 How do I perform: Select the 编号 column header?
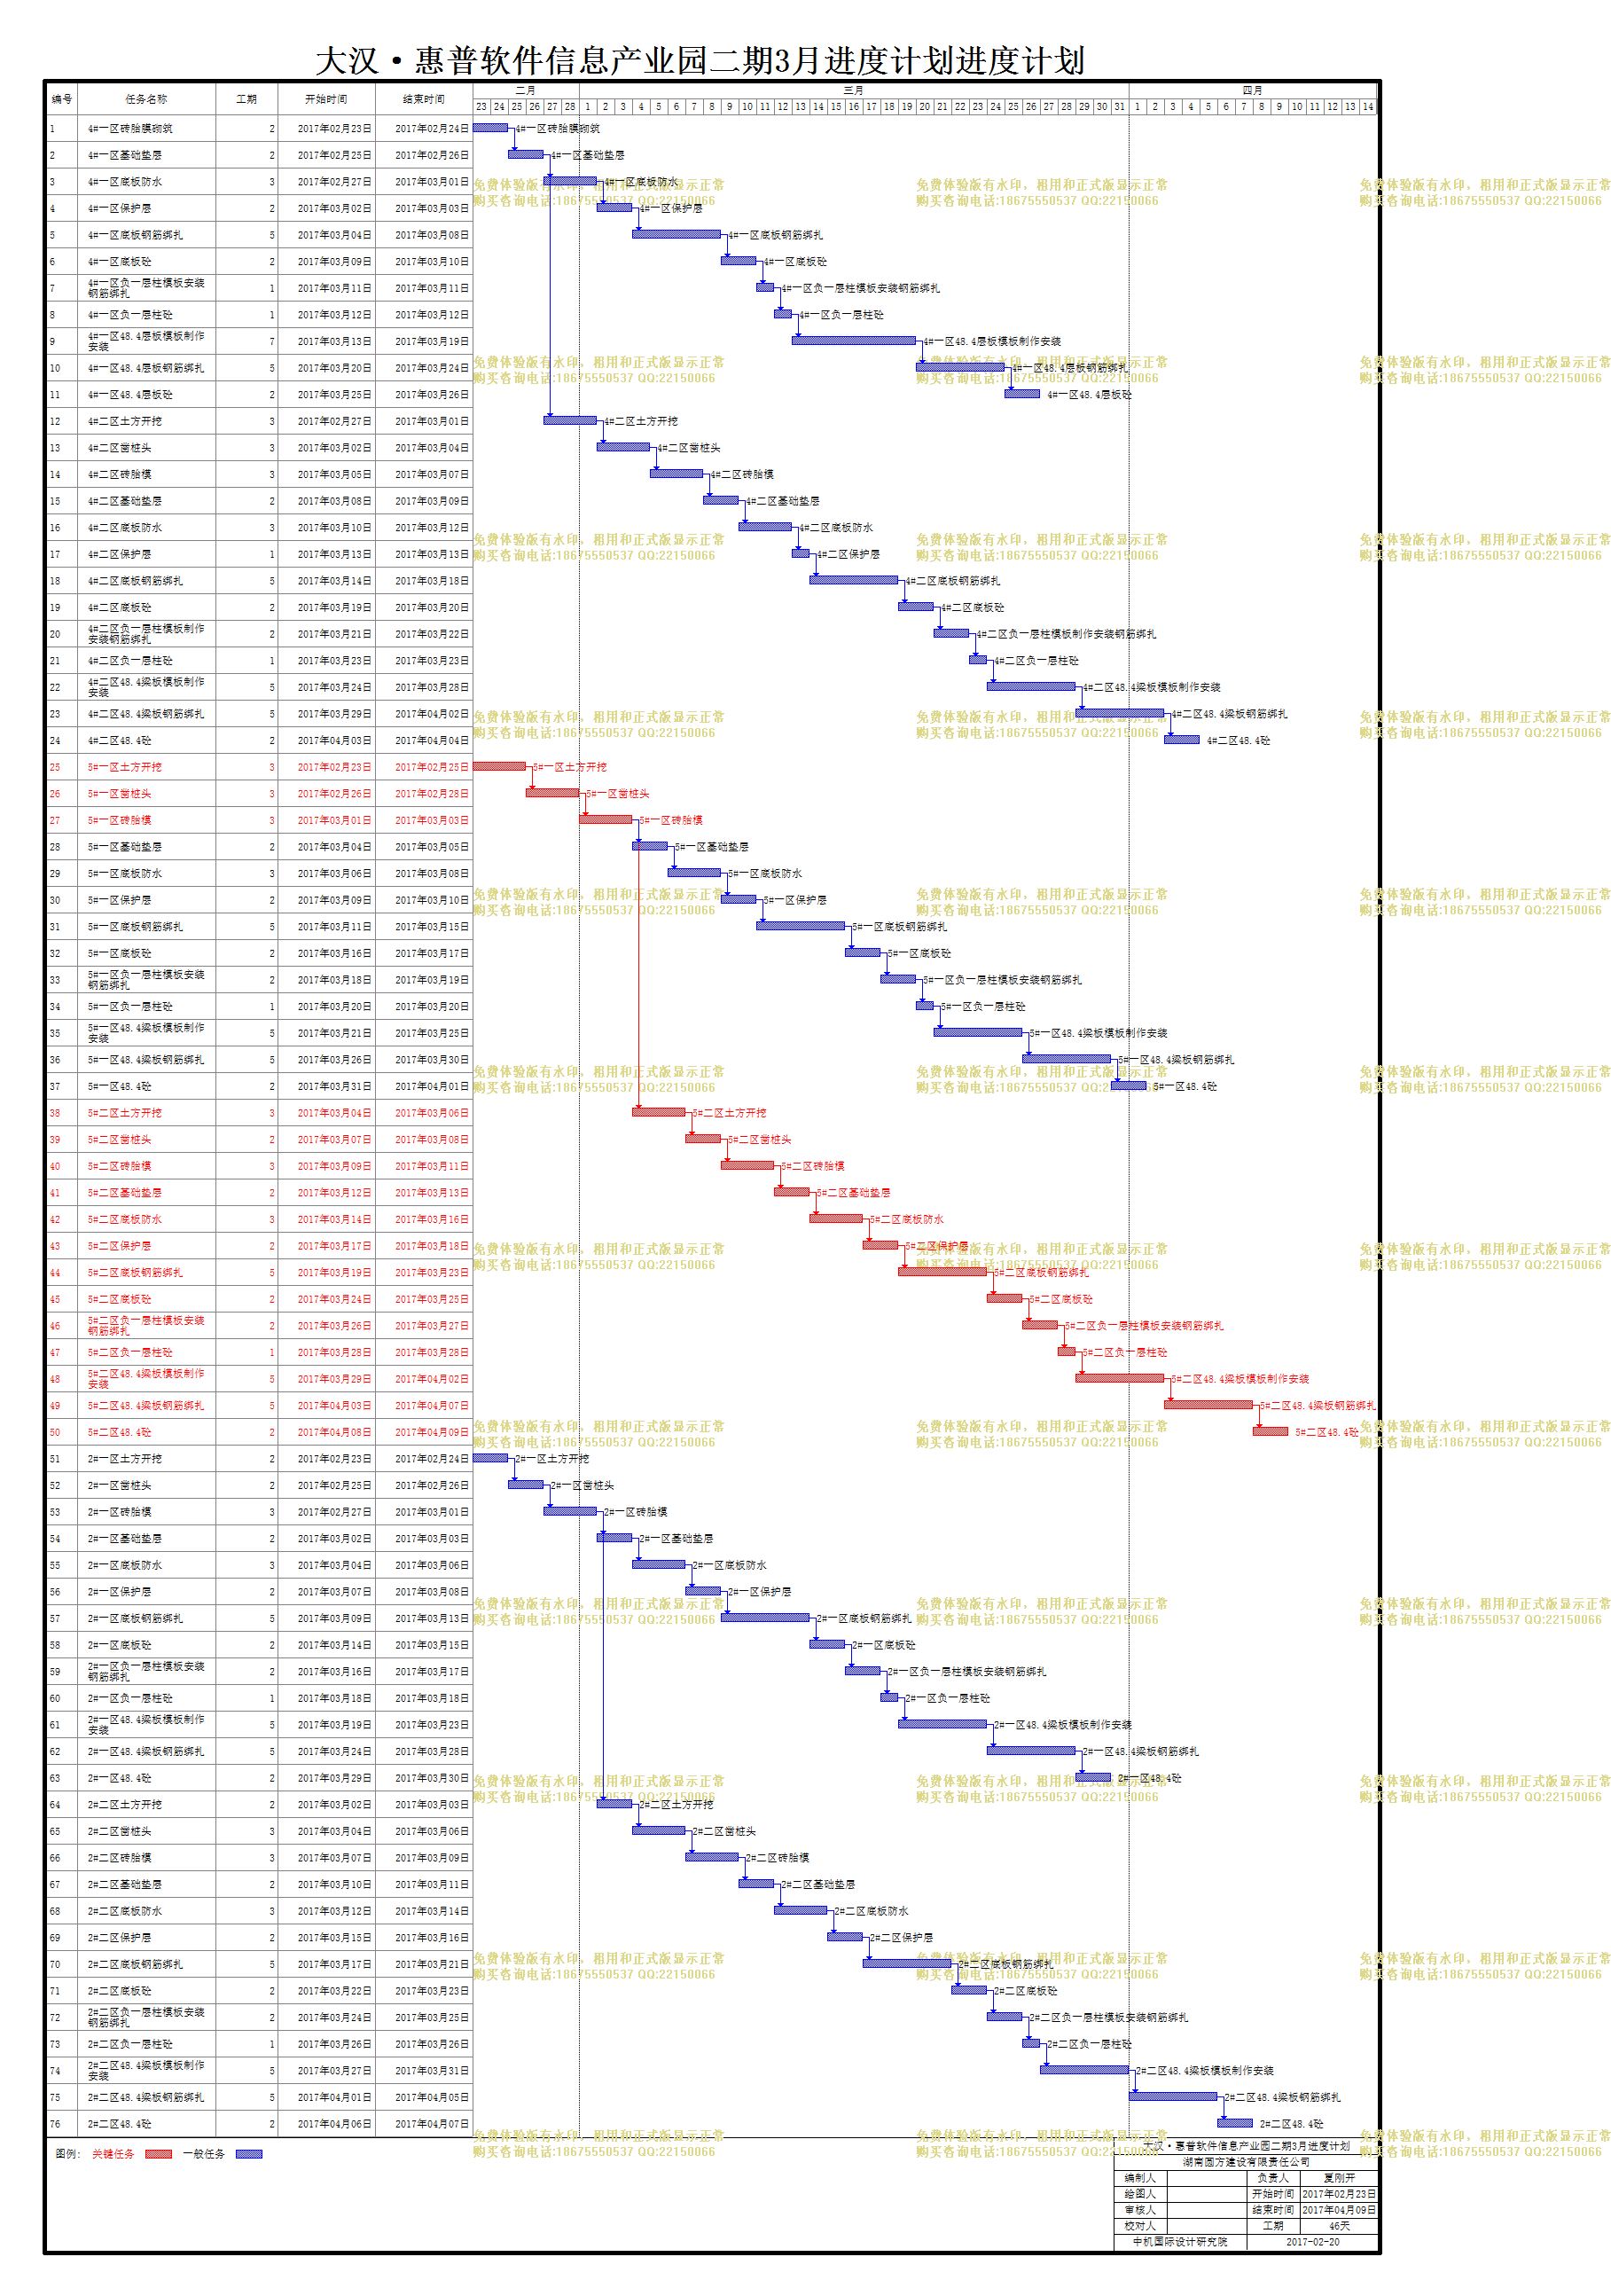62,99
